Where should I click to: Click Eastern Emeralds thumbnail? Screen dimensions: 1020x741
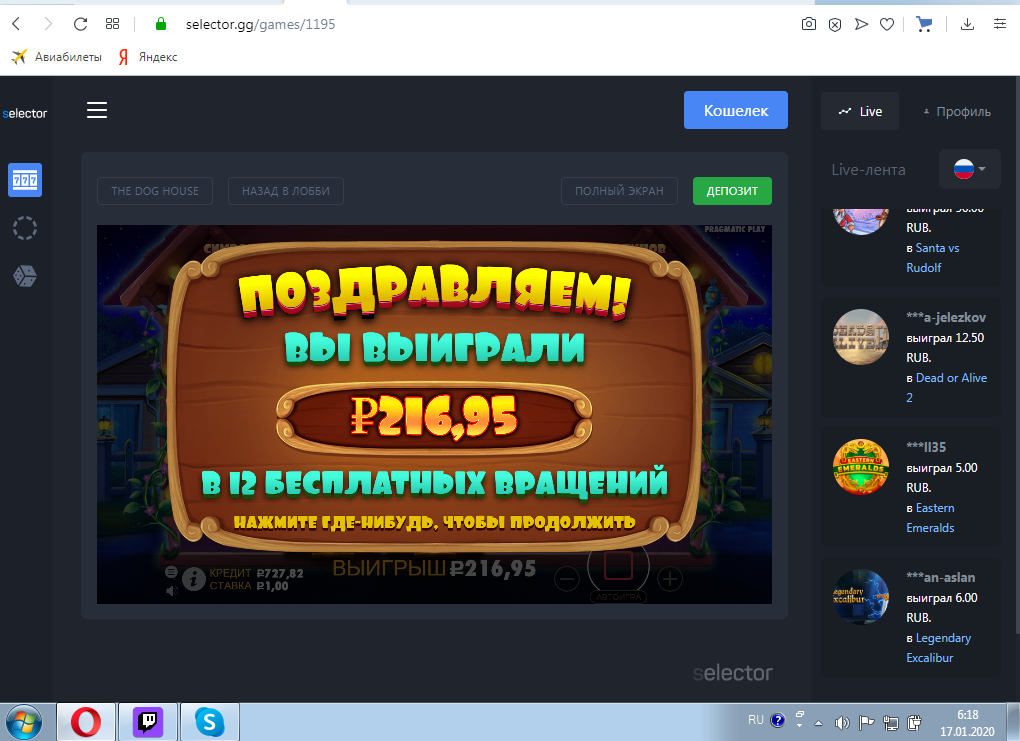(861, 467)
